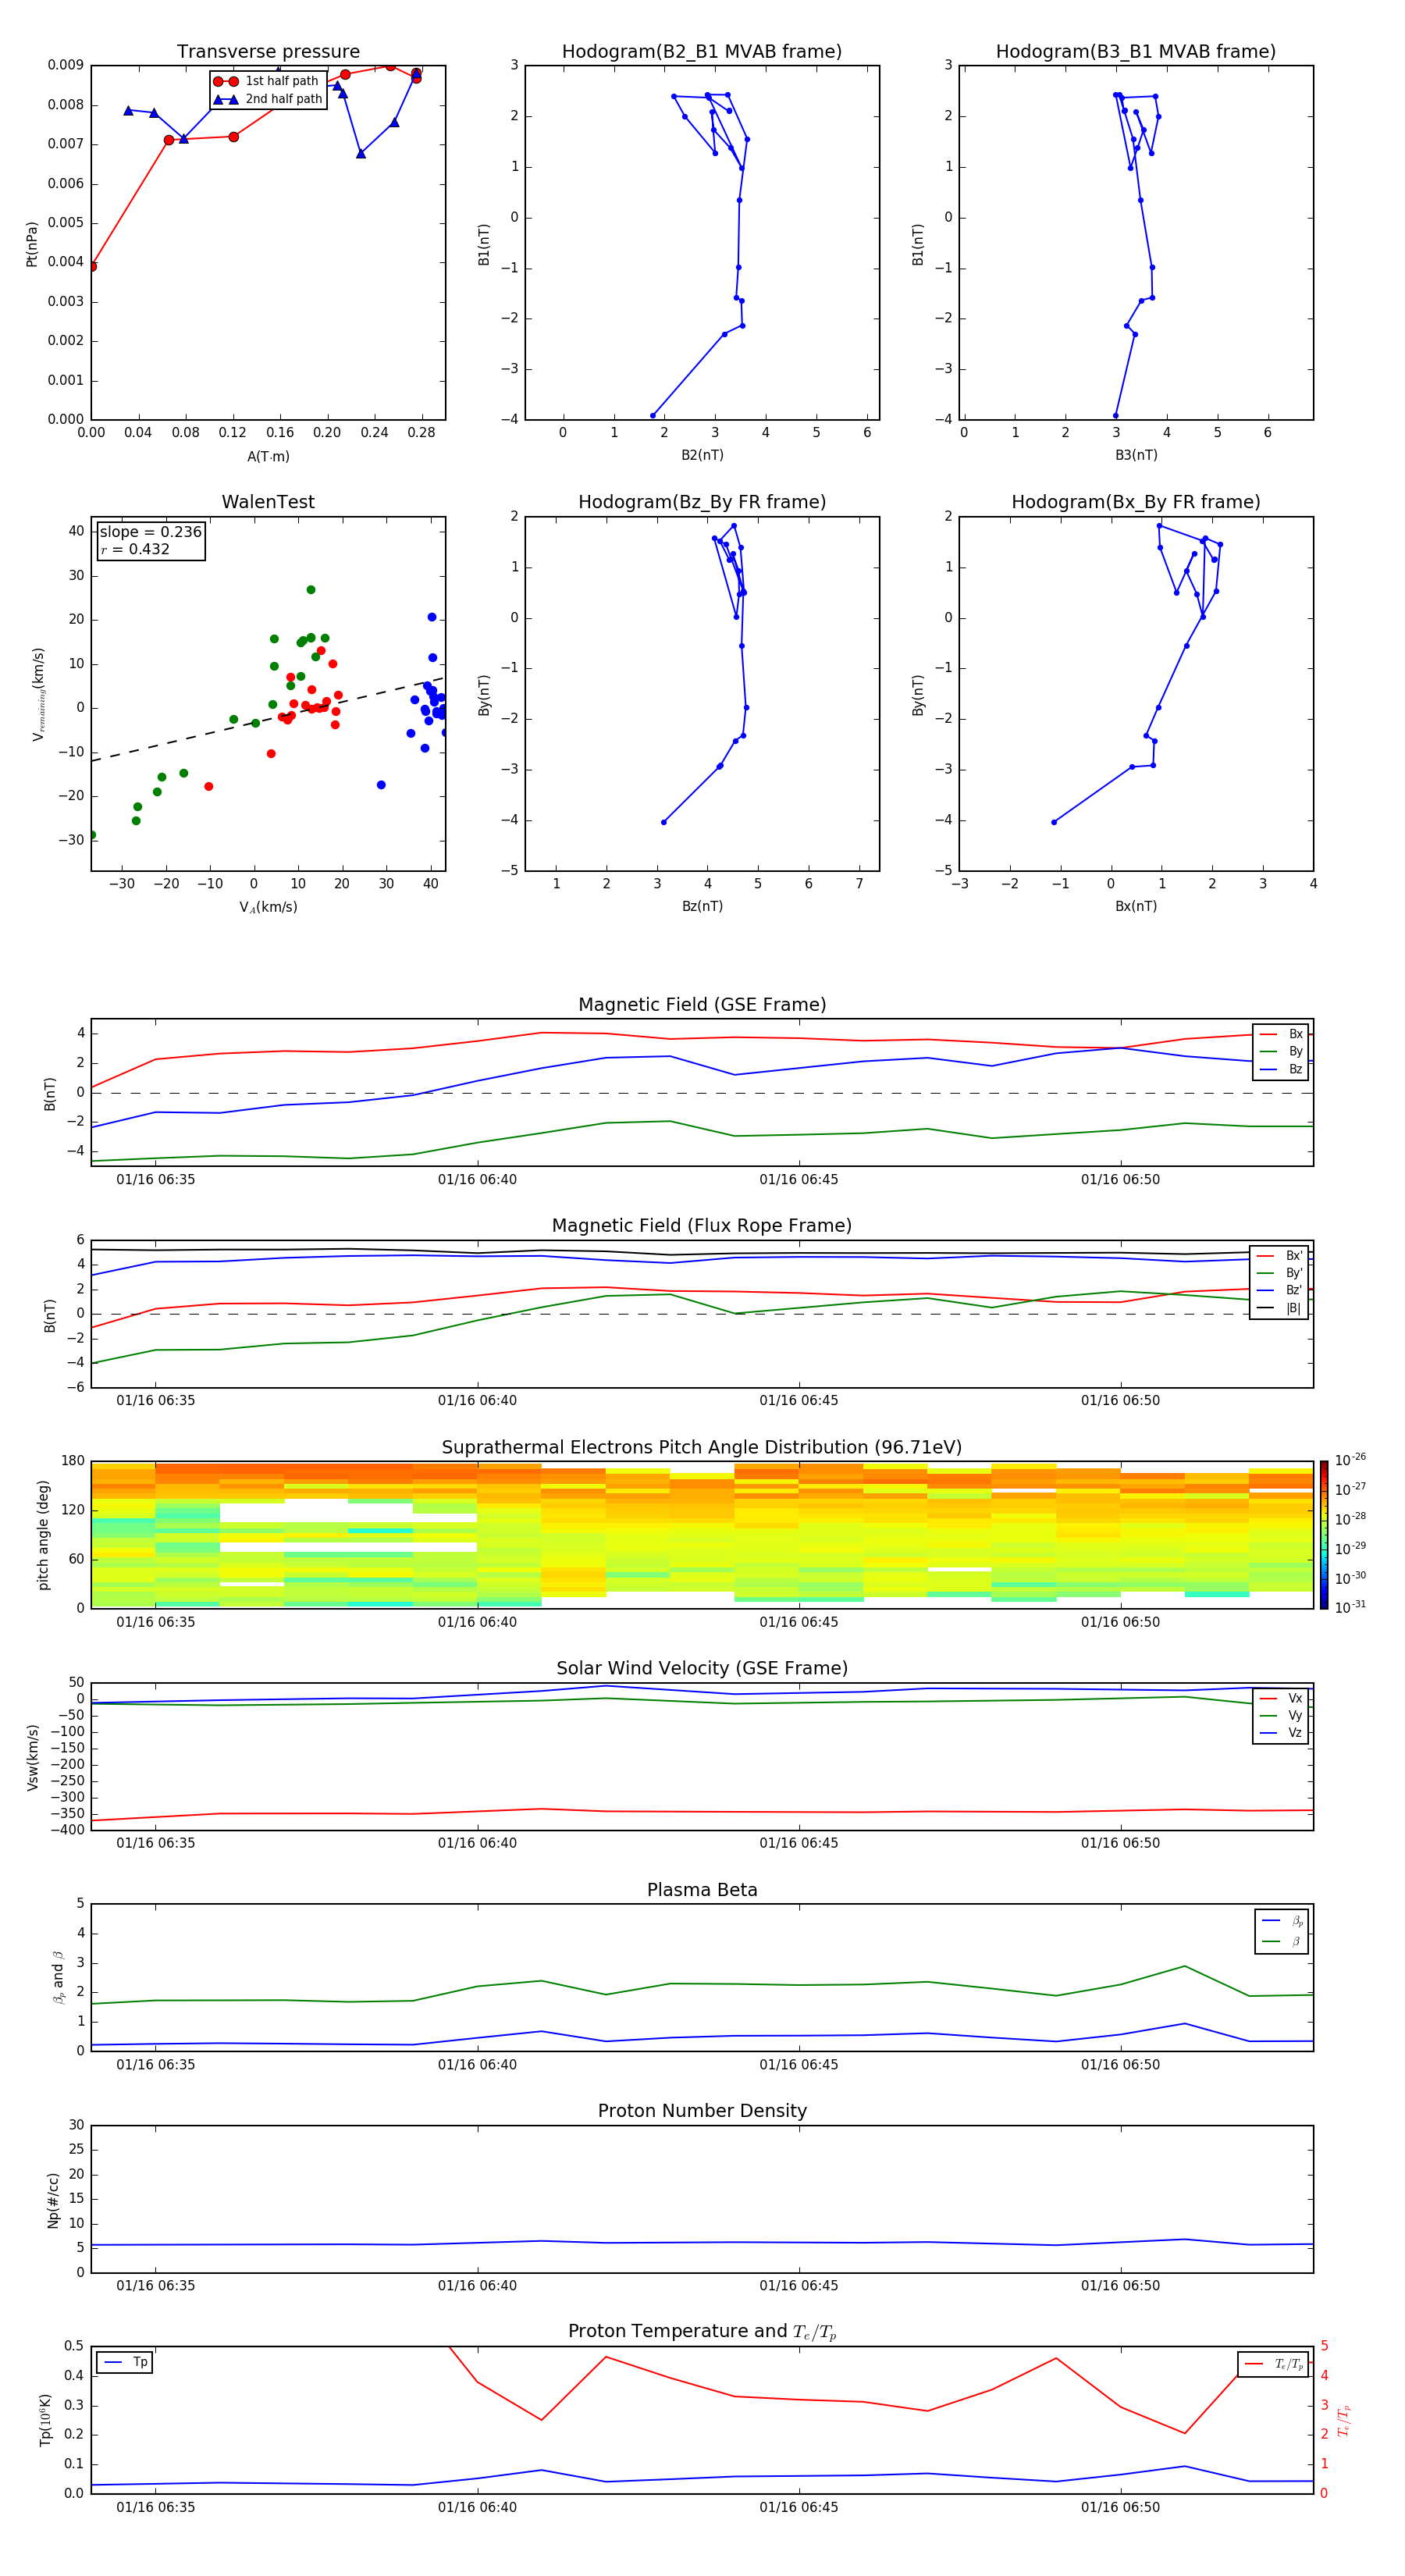Select the |B| entry in Flux Rope legend
The height and width of the screenshot is (2576, 1405).
click(1280, 1308)
